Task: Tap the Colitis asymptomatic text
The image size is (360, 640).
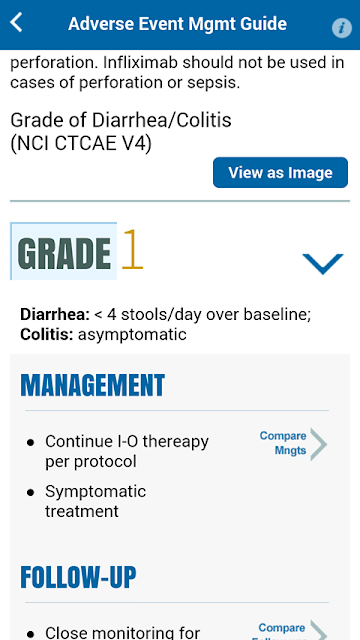Action: (x=103, y=334)
